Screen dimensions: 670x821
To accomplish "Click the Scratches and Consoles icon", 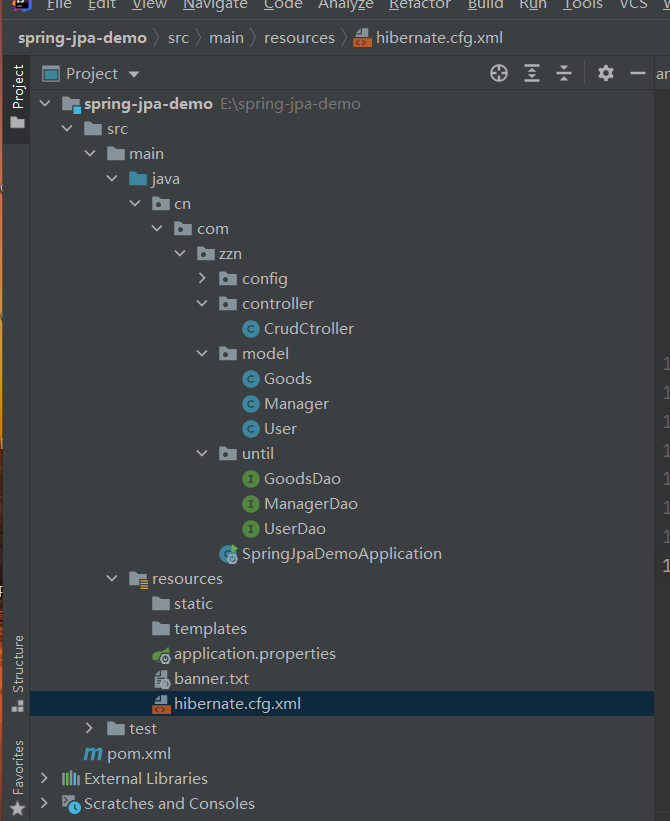I will point(71,804).
